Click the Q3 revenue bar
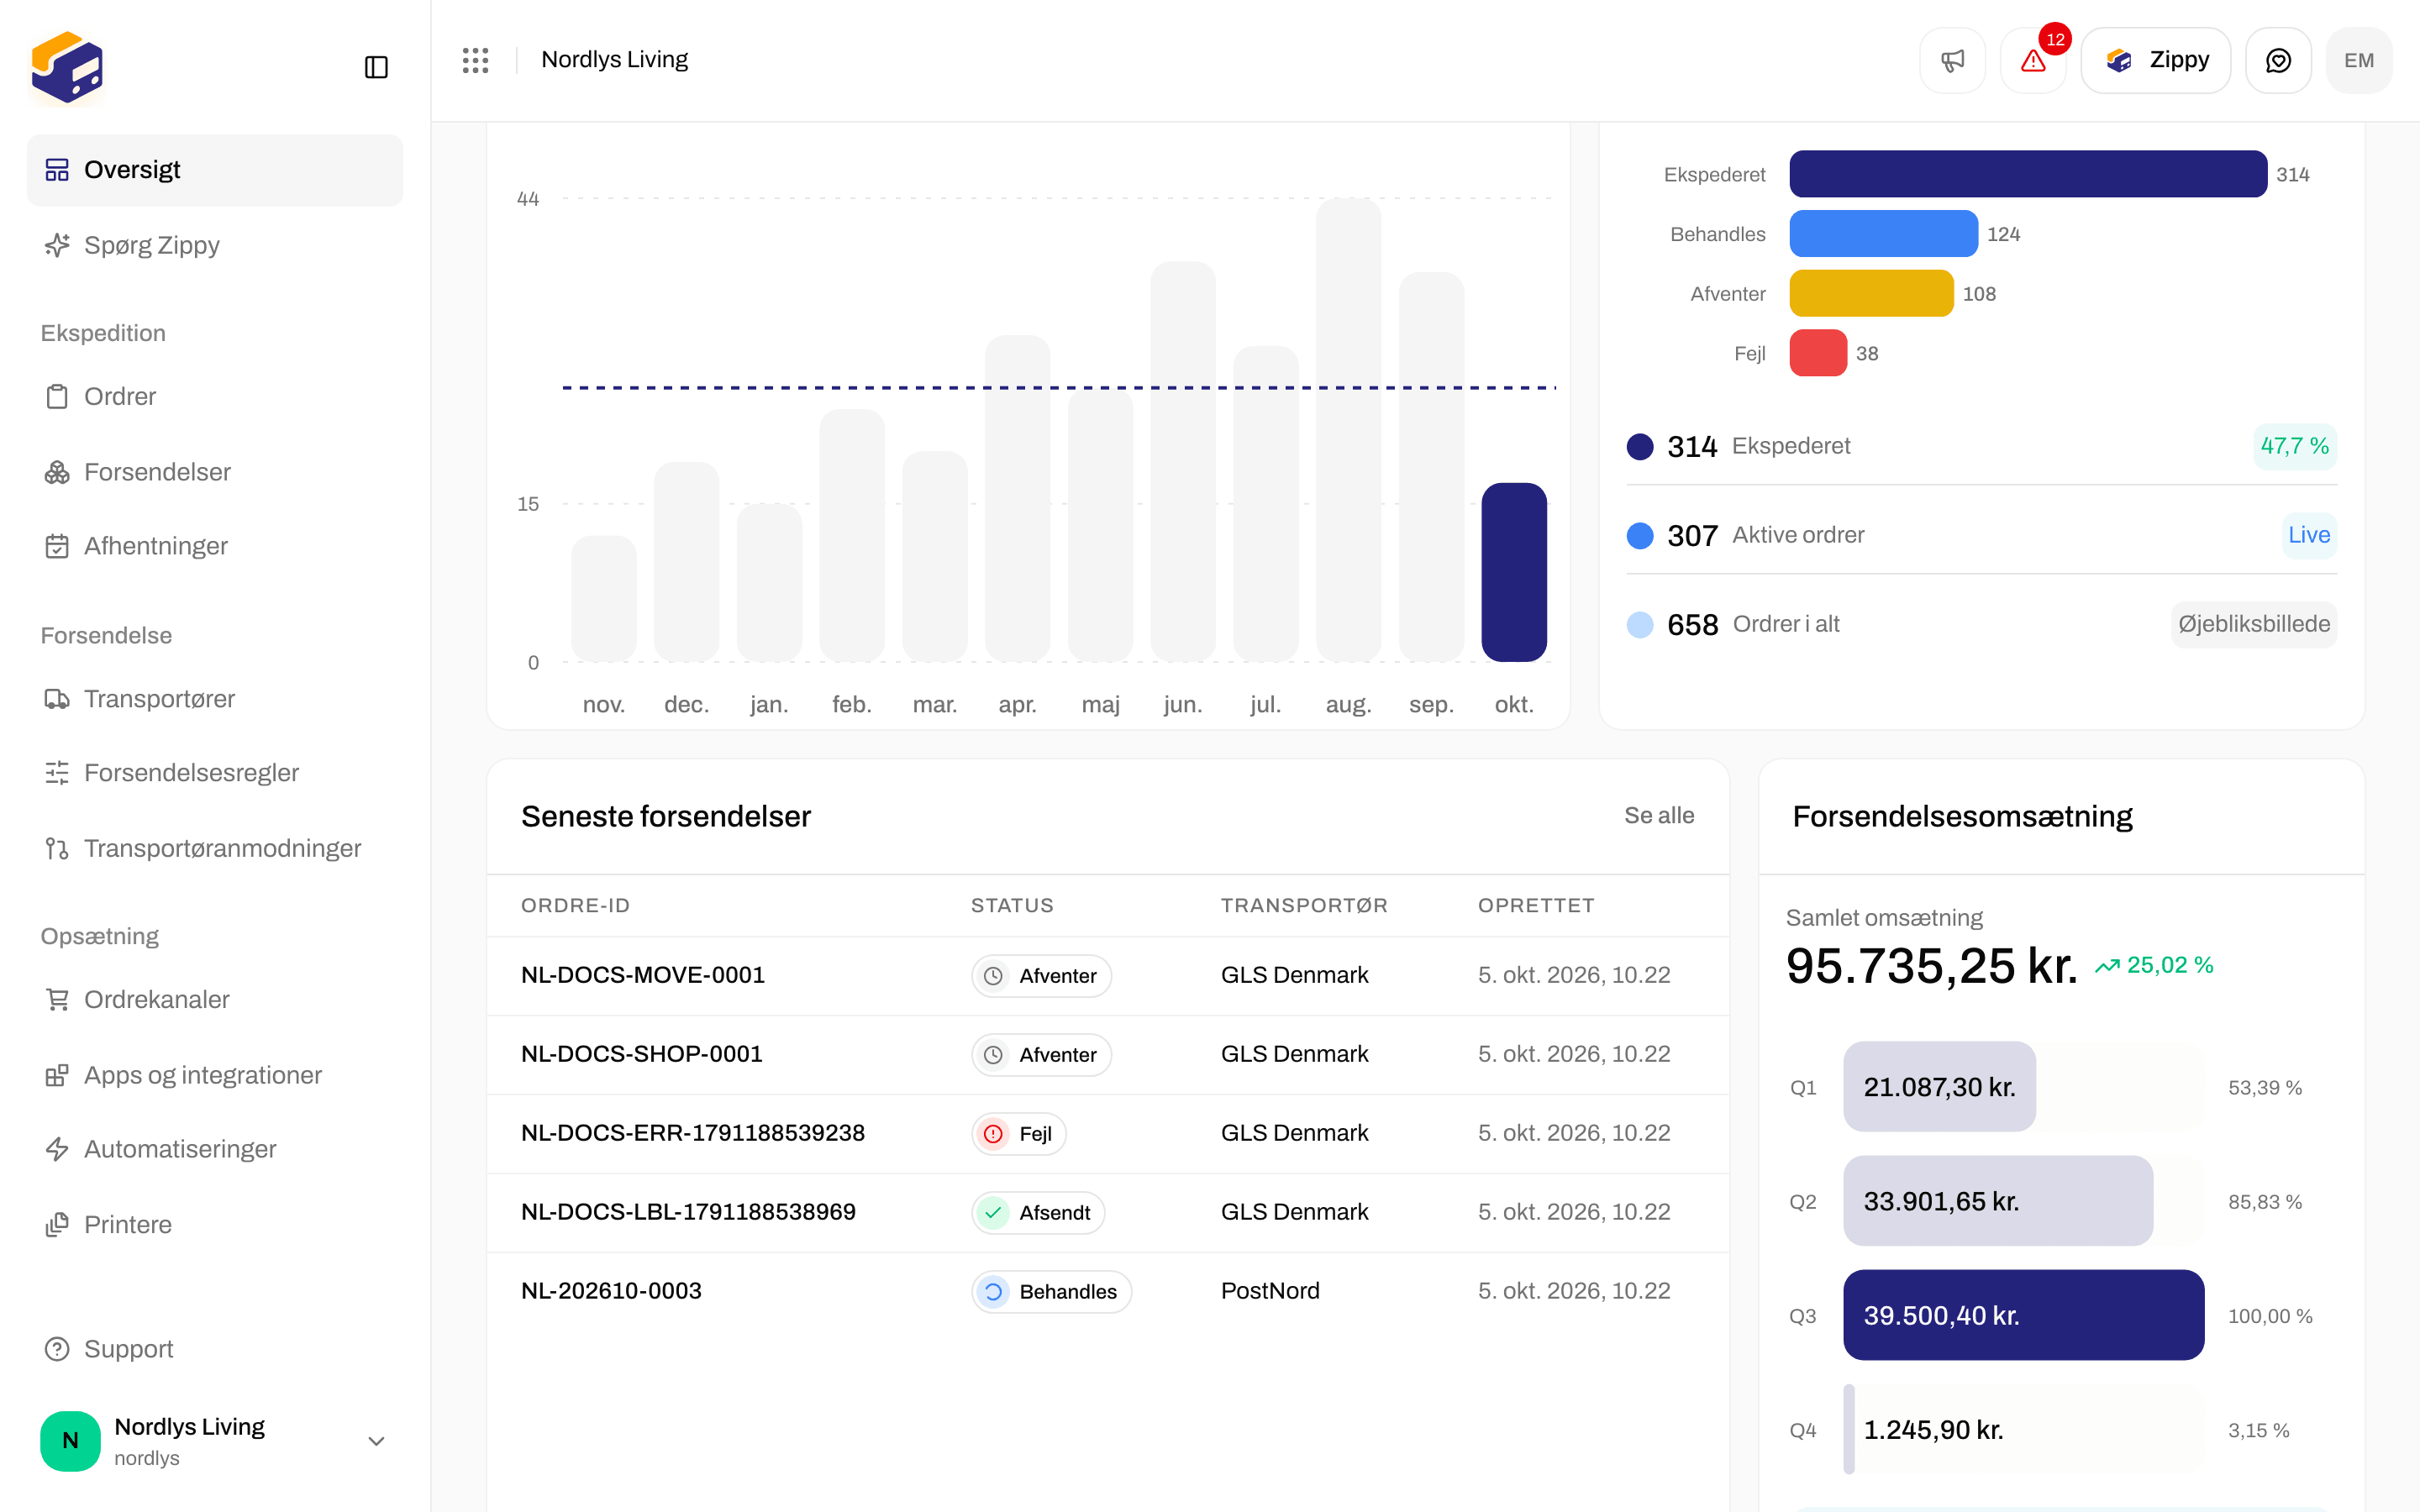Image resolution: width=2420 pixels, height=1512 pixels. (x=2023, y=1315)
